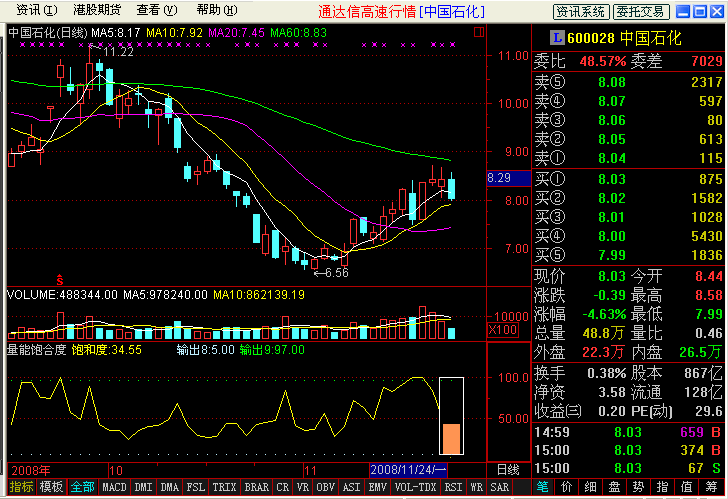Image resolution: width=728 pixels, height=499 pixels.
Task: Click the 6.56 low price annotation
Action: coord(337,273)
